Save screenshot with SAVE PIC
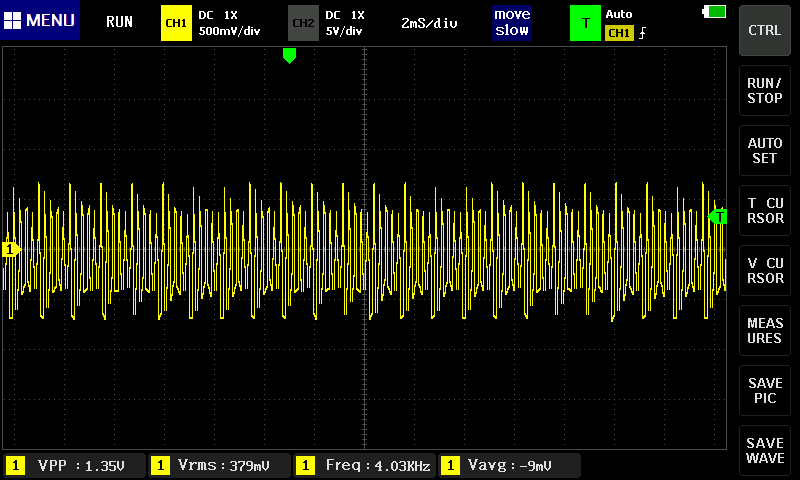Image resolution: width=800 pixels, height=480 pixels. (764, 391)
